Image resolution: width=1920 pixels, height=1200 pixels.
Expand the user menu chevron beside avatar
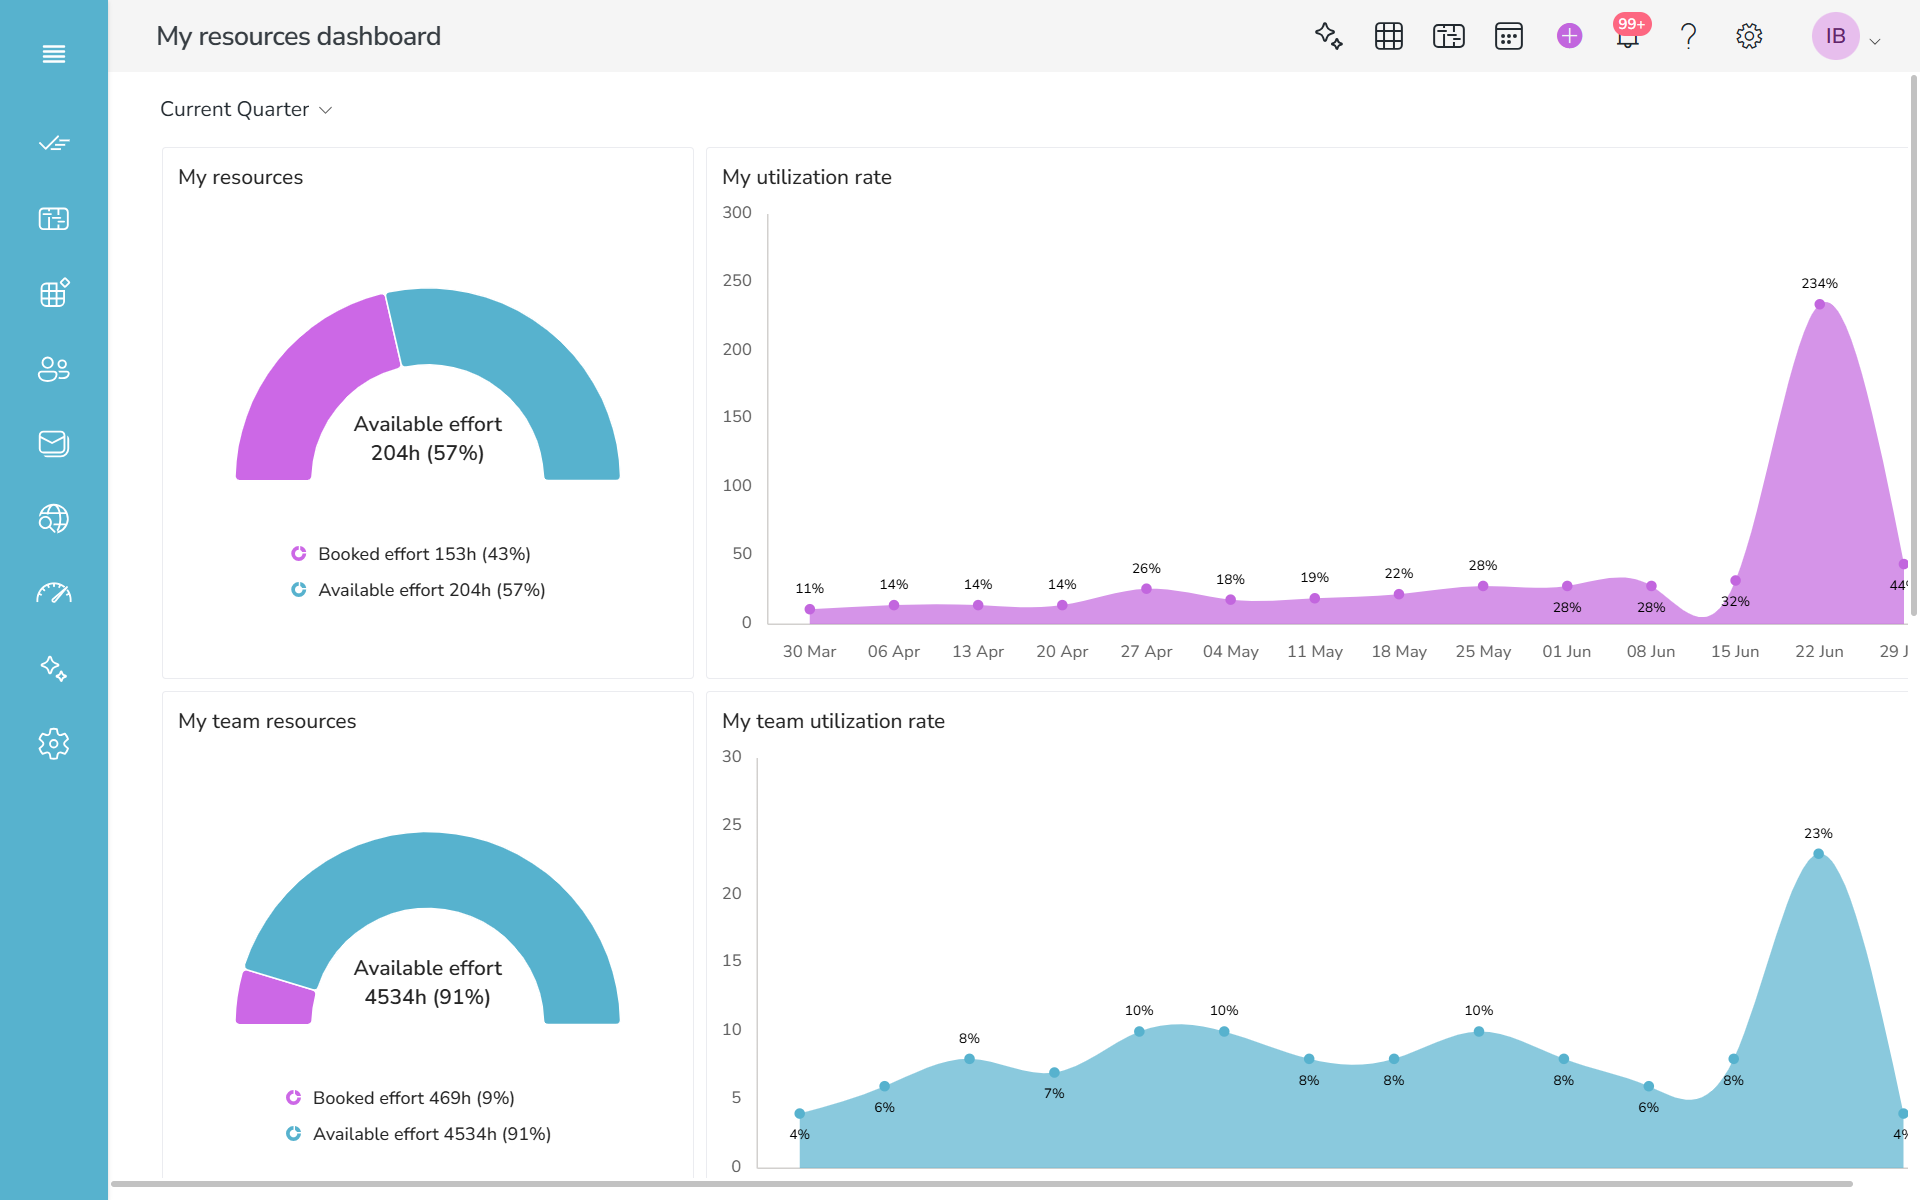[x=1875, y=41]
